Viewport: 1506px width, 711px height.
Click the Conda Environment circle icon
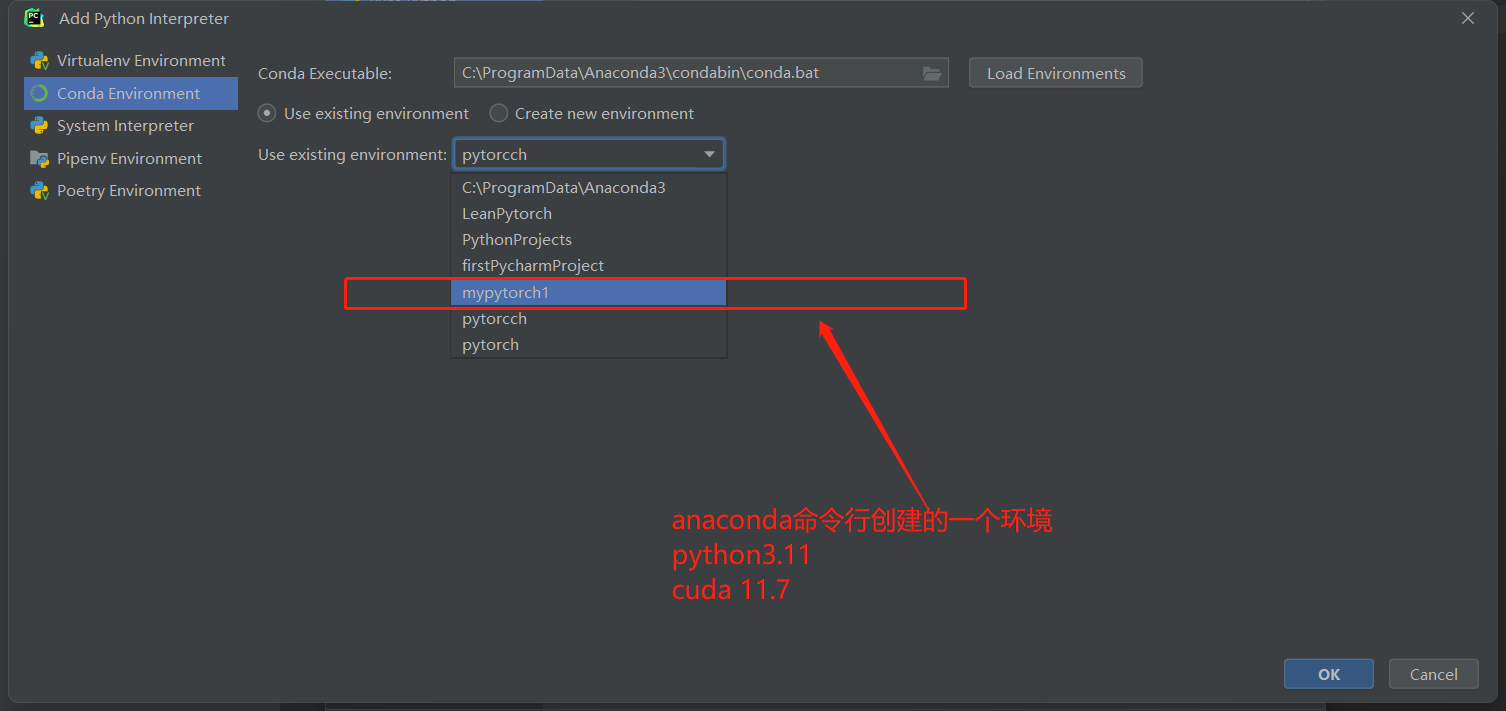pyautogui.click(x=39, y=94)
